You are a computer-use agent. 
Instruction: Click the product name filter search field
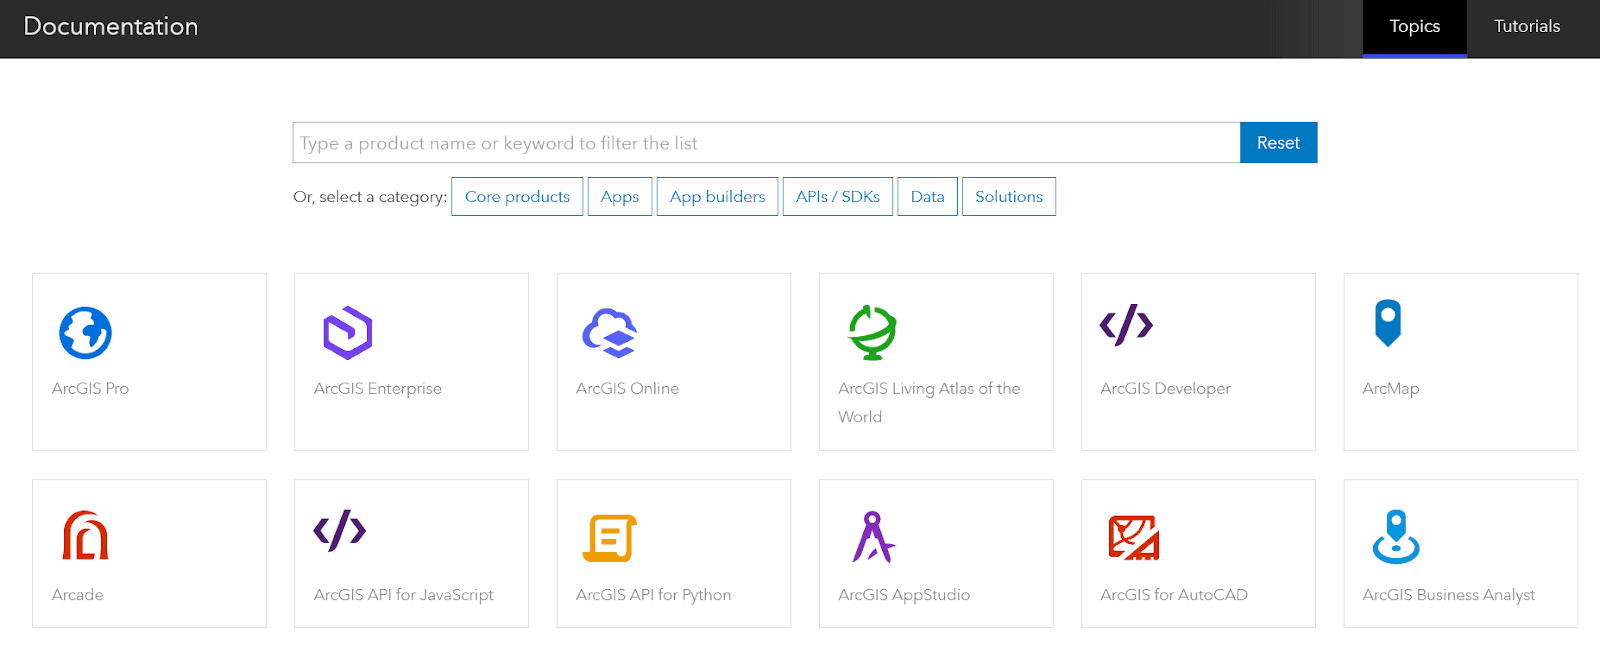pos(765,143)
